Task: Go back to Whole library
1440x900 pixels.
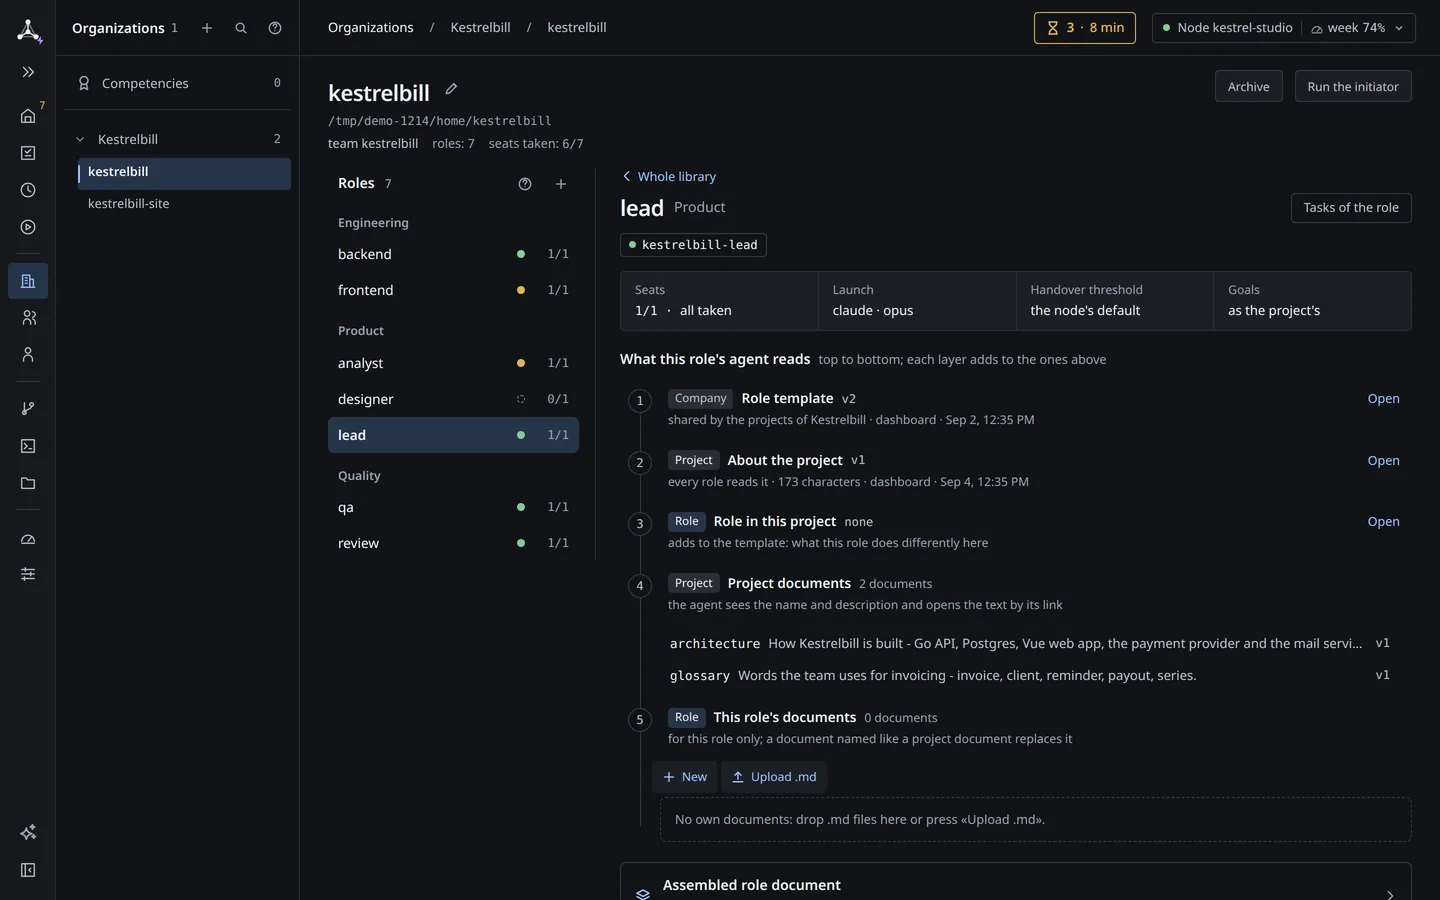Action: 669,176
